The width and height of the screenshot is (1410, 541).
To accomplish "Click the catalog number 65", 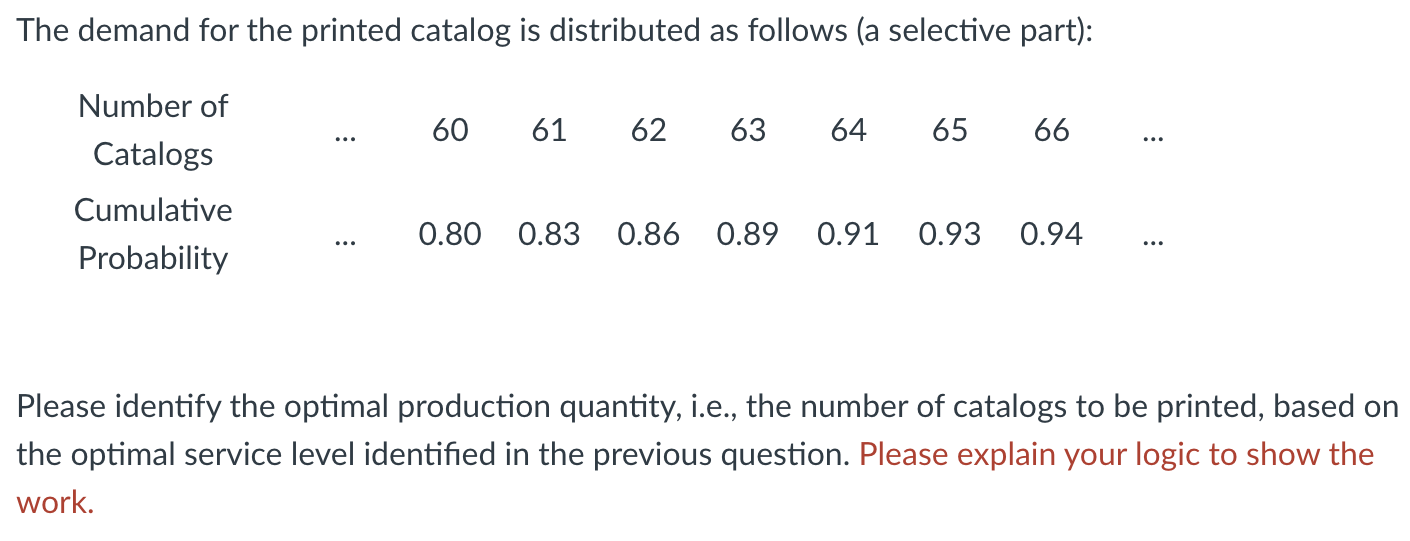I will 949,130.
